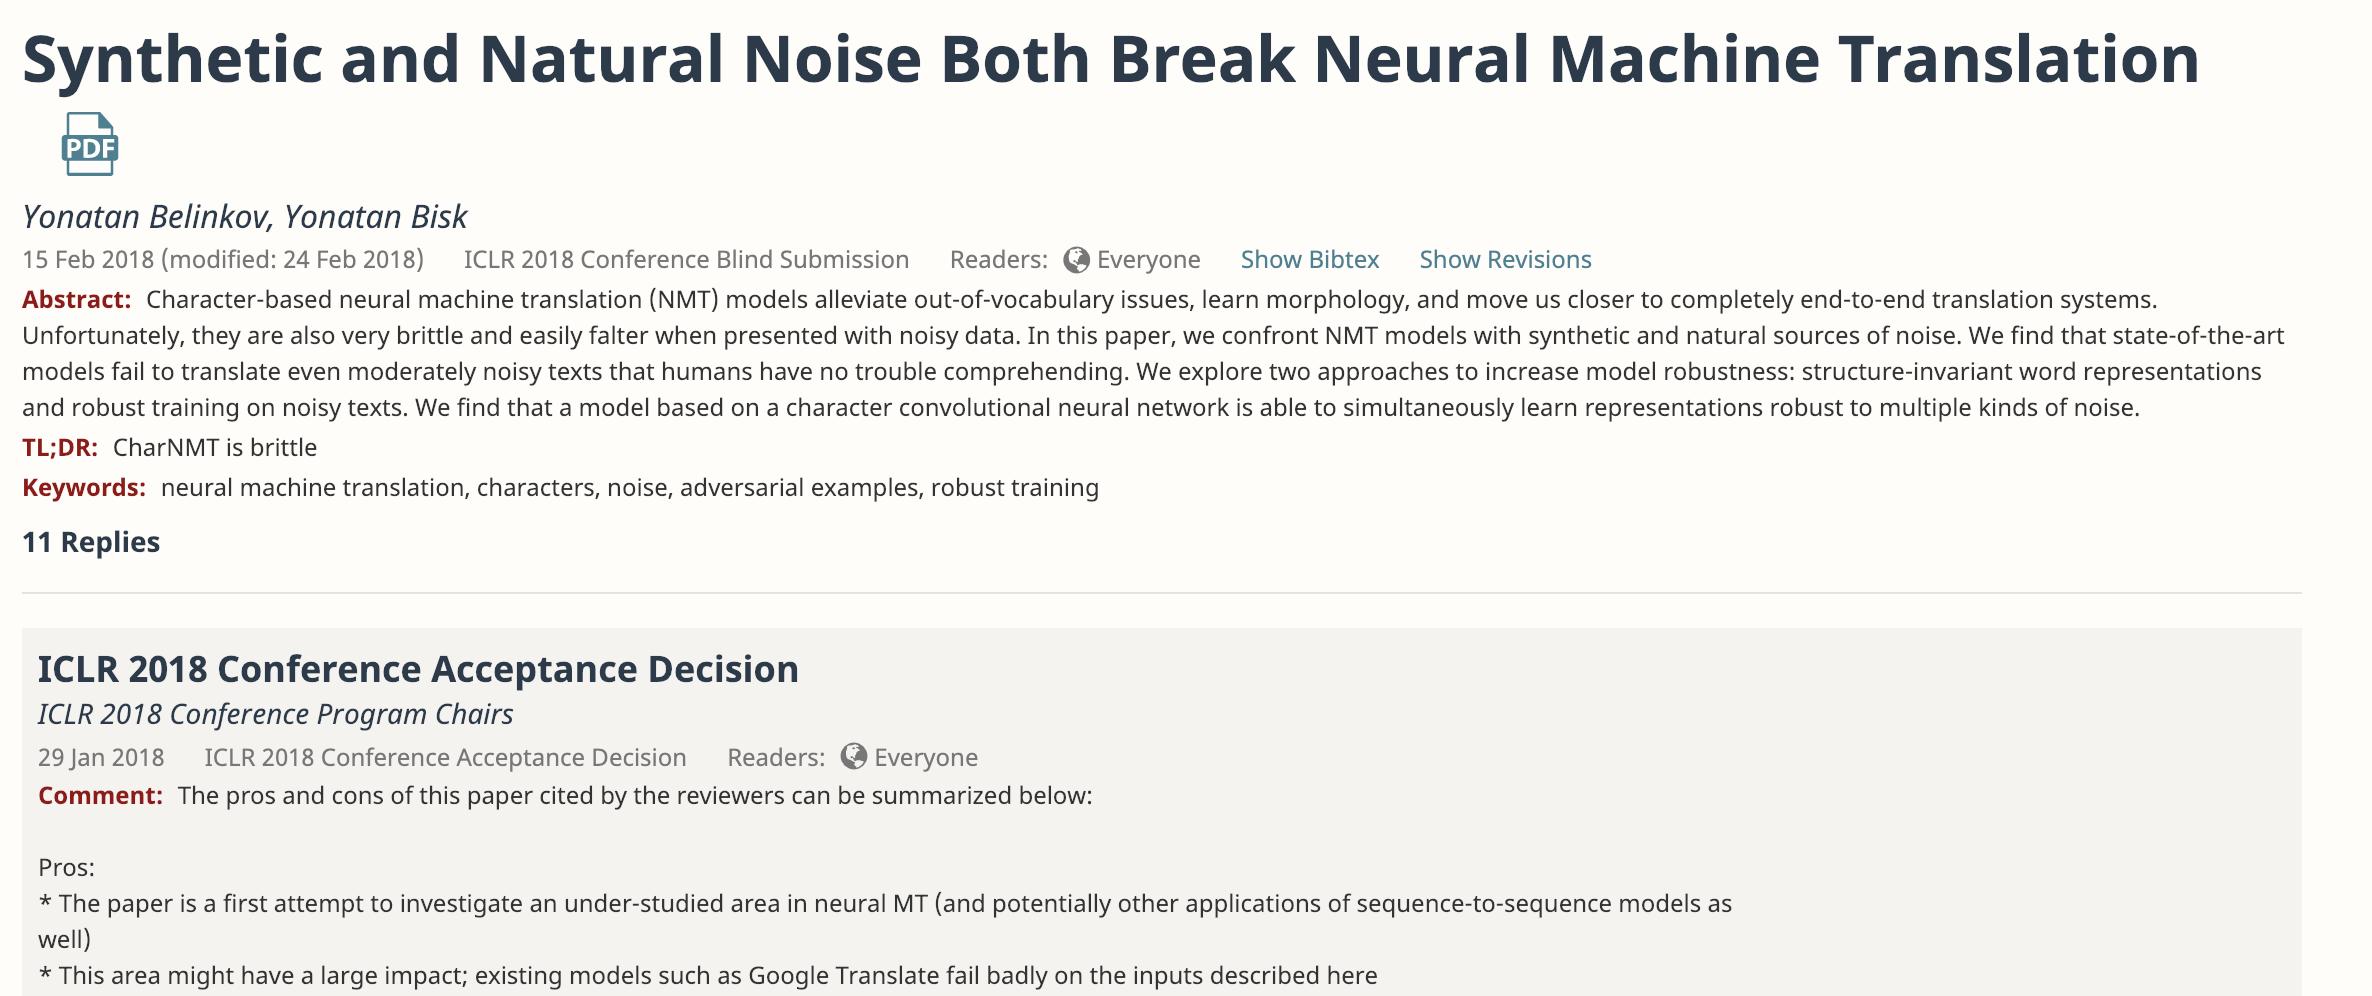
Task: Click the globe icon in Acceptance Decision
Action: (853, 756)
